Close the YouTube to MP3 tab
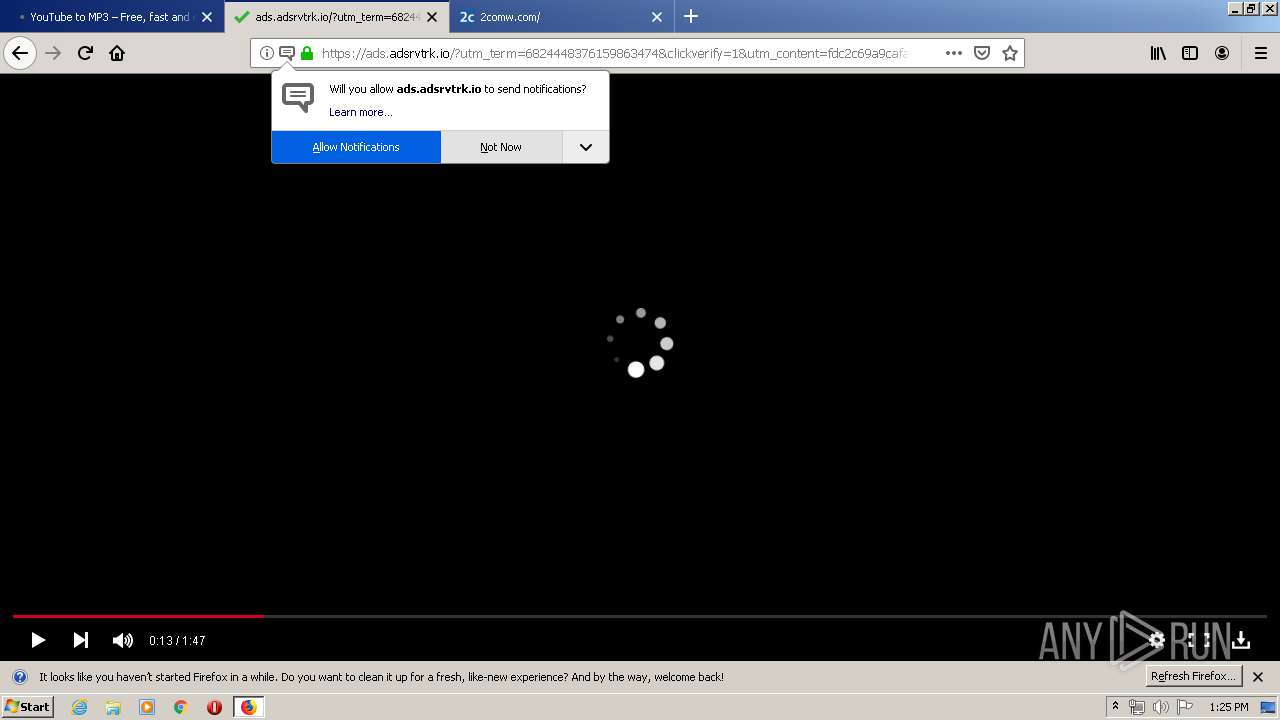 tap(207, 16)
